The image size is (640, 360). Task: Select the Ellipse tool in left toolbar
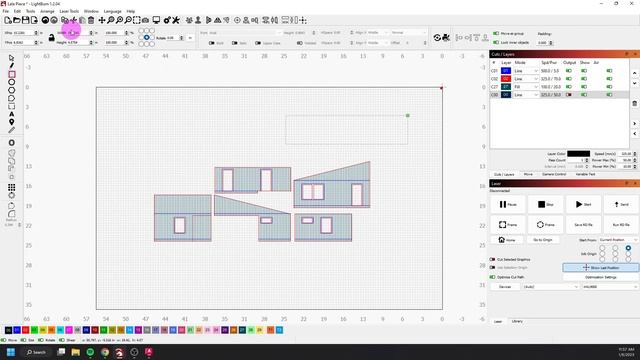[x=11, y=82]
